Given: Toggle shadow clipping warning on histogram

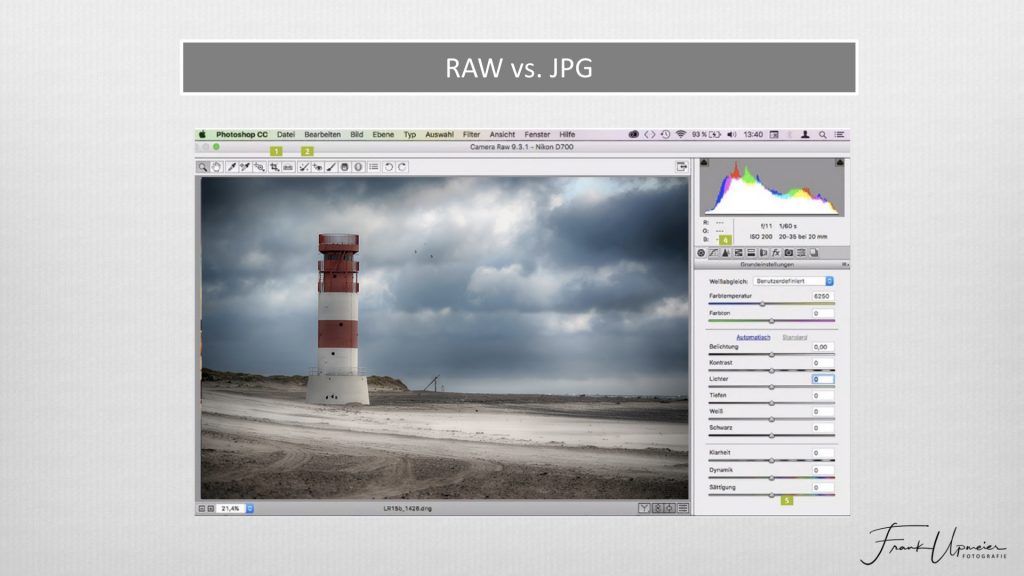Looking at the screenshot, I should [705, 163].
